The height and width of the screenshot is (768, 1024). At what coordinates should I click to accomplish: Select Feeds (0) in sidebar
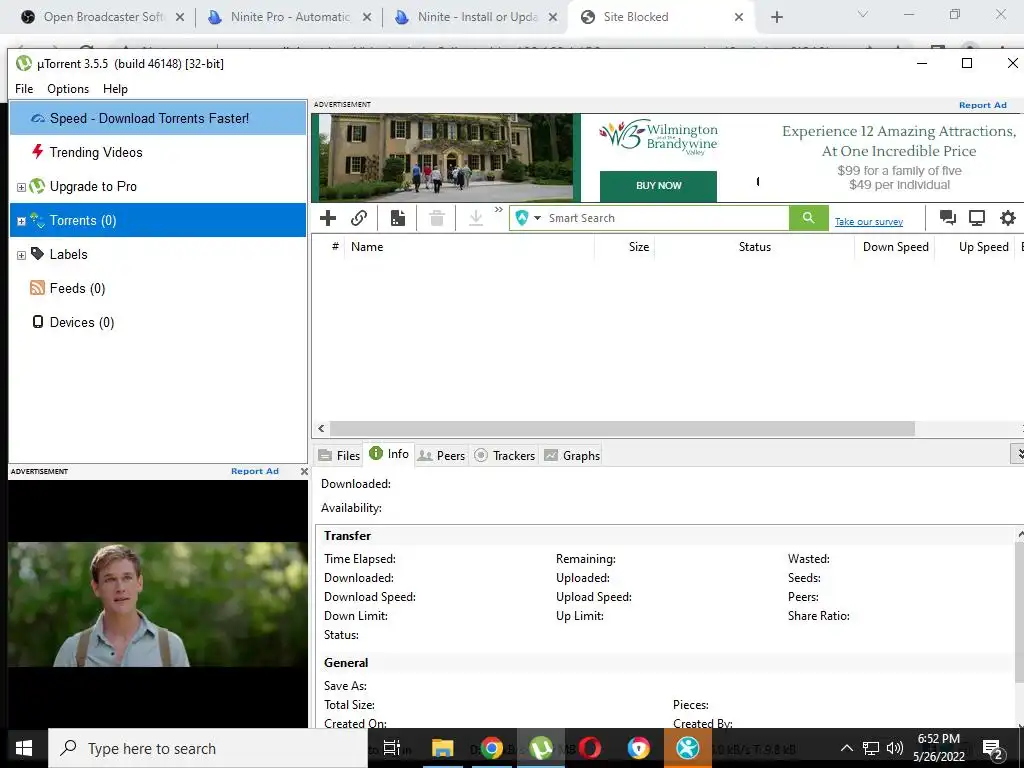158,288
